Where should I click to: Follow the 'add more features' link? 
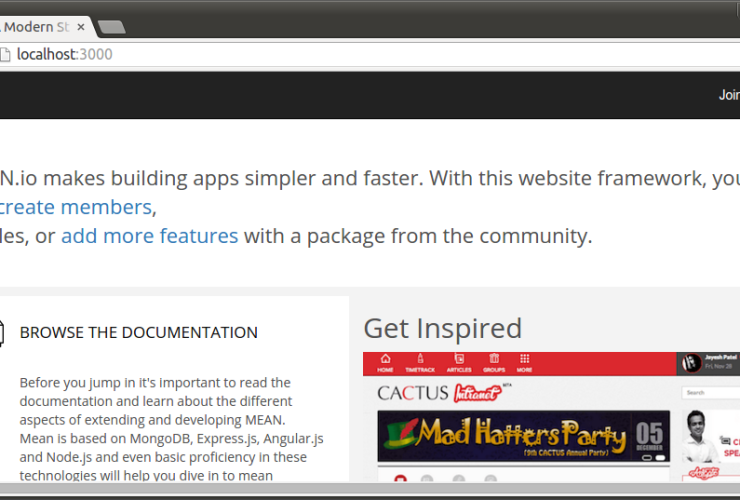coord(149,236)
